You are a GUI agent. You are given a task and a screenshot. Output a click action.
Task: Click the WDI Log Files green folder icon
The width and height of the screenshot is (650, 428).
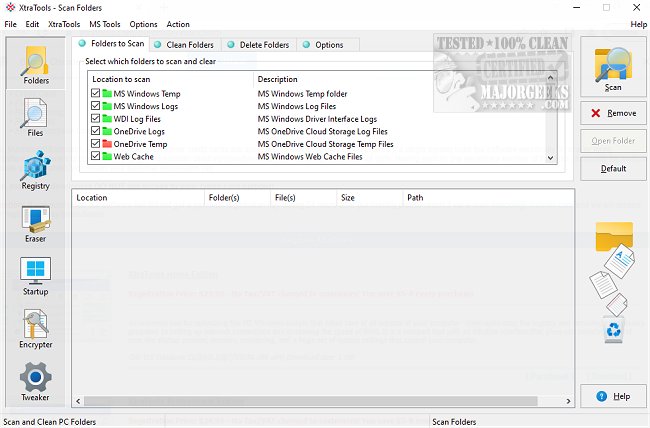[x=107, y=119]
